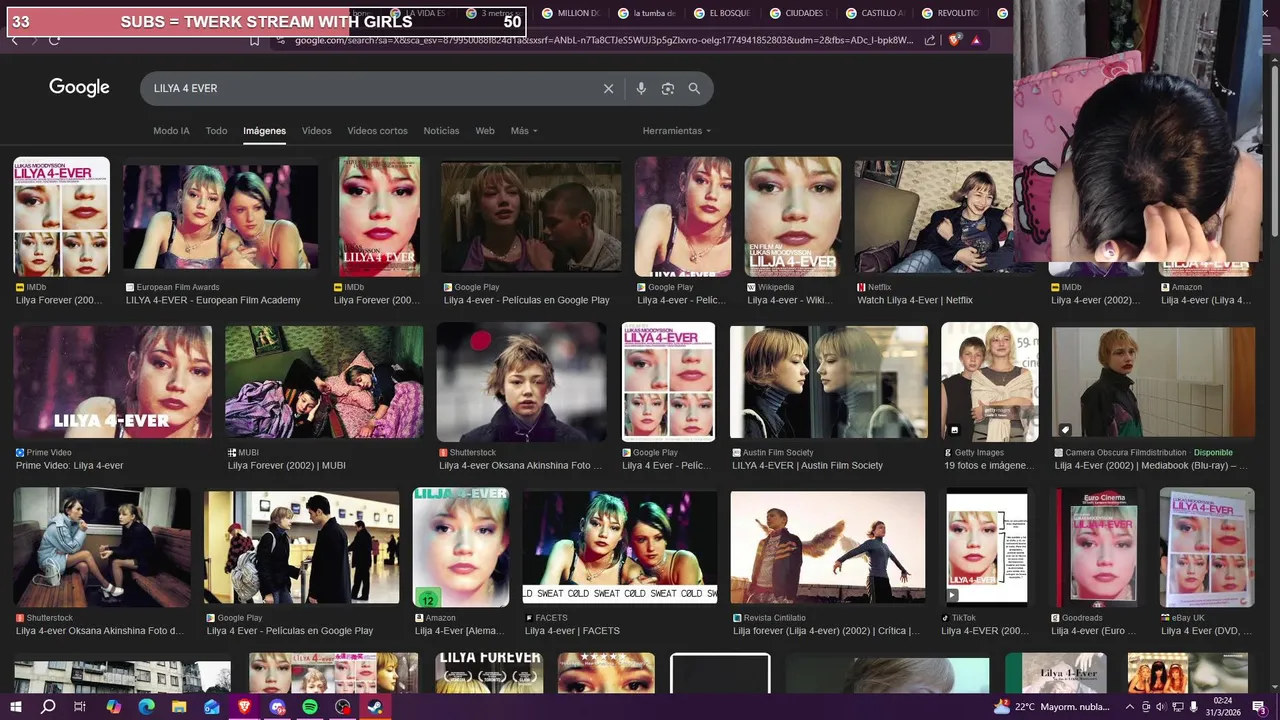Image resolution: width=1280 pixels, height=720 pixels.
Task: Open Microsoft Edge from the taskbar
Action: coord(146,707)
